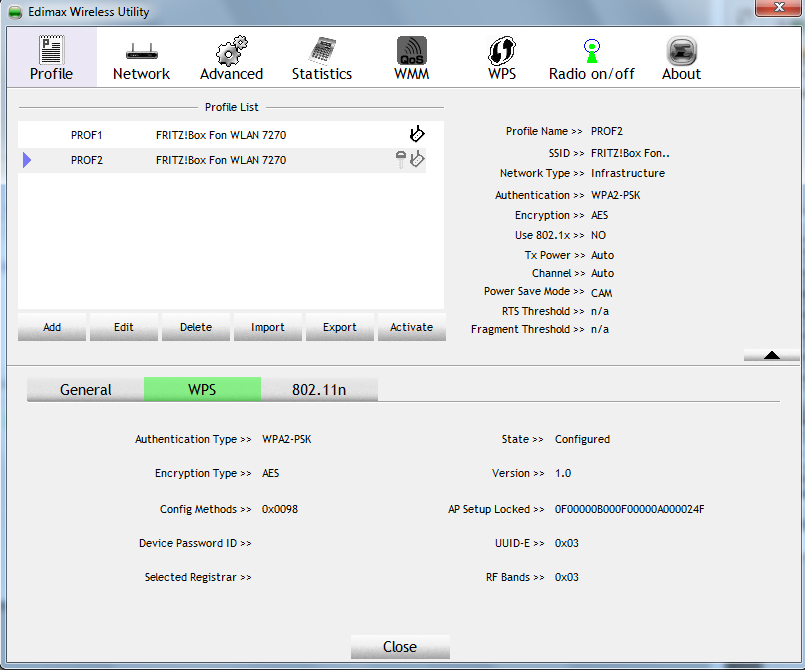
Task: Click the Version value 1.0
Action: pyautogui.click(x=563, y=473)
